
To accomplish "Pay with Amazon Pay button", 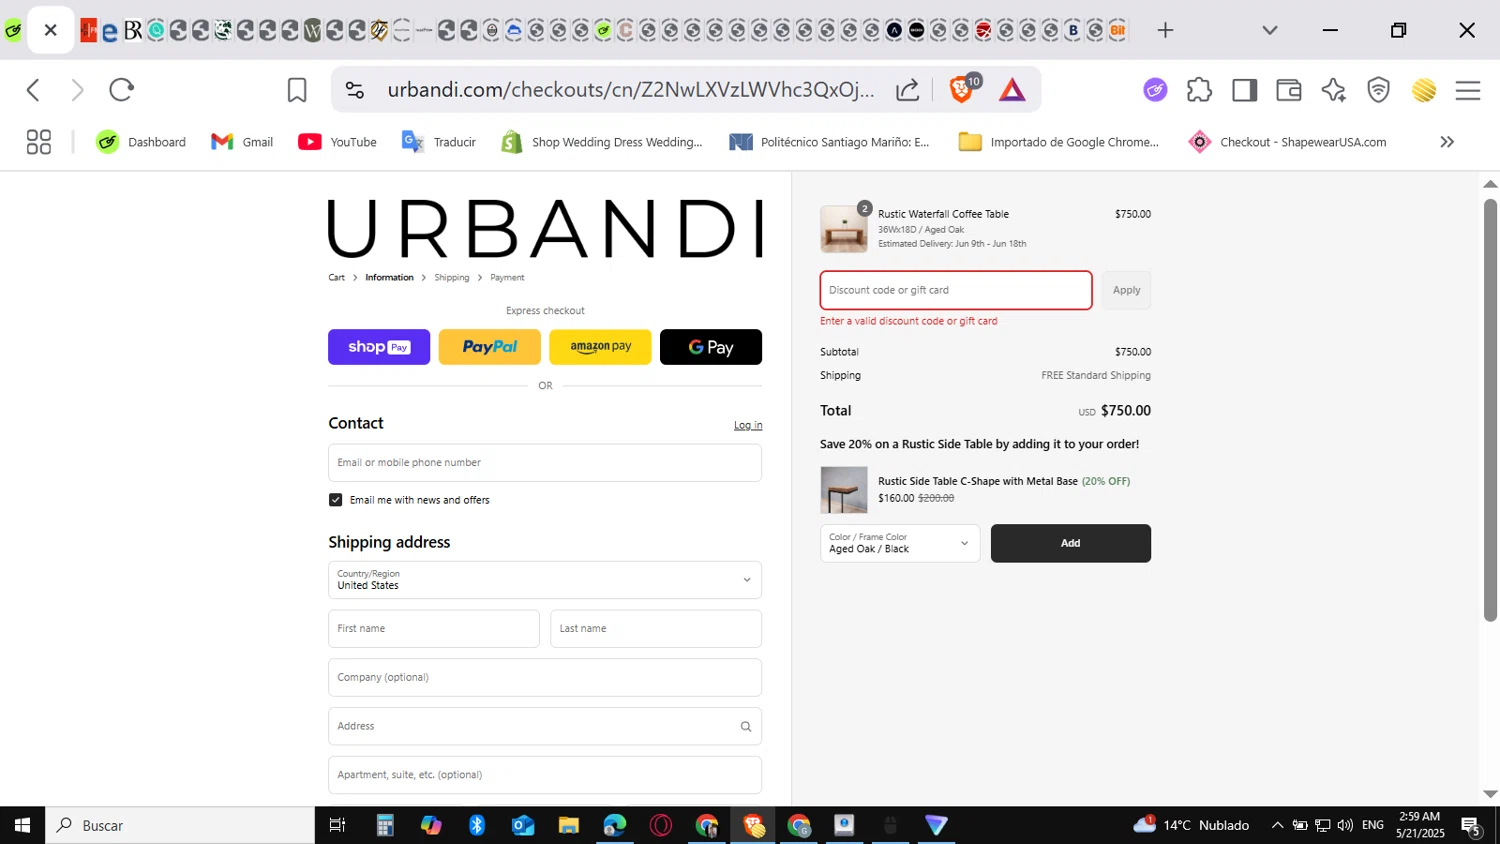I will pyautogui.click(x=600, y=347).
